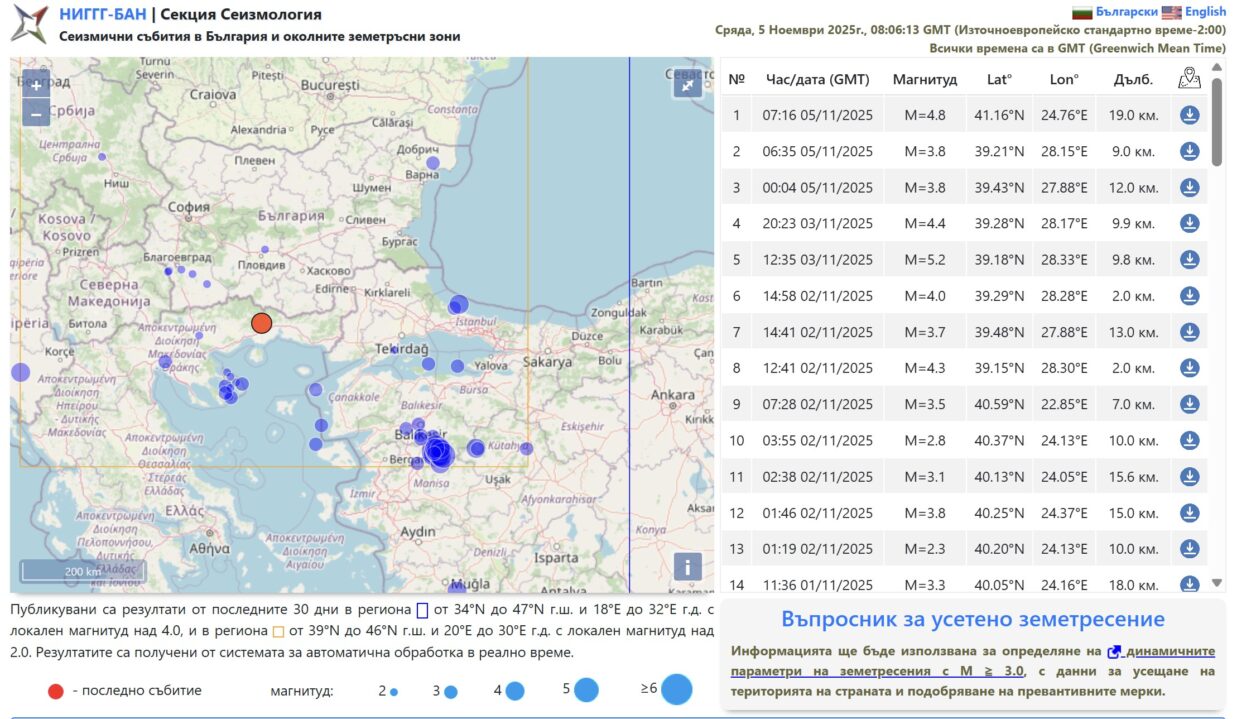Click the red latest event marker on map
The image size is (1256, 719).
(x=261, y=323)
